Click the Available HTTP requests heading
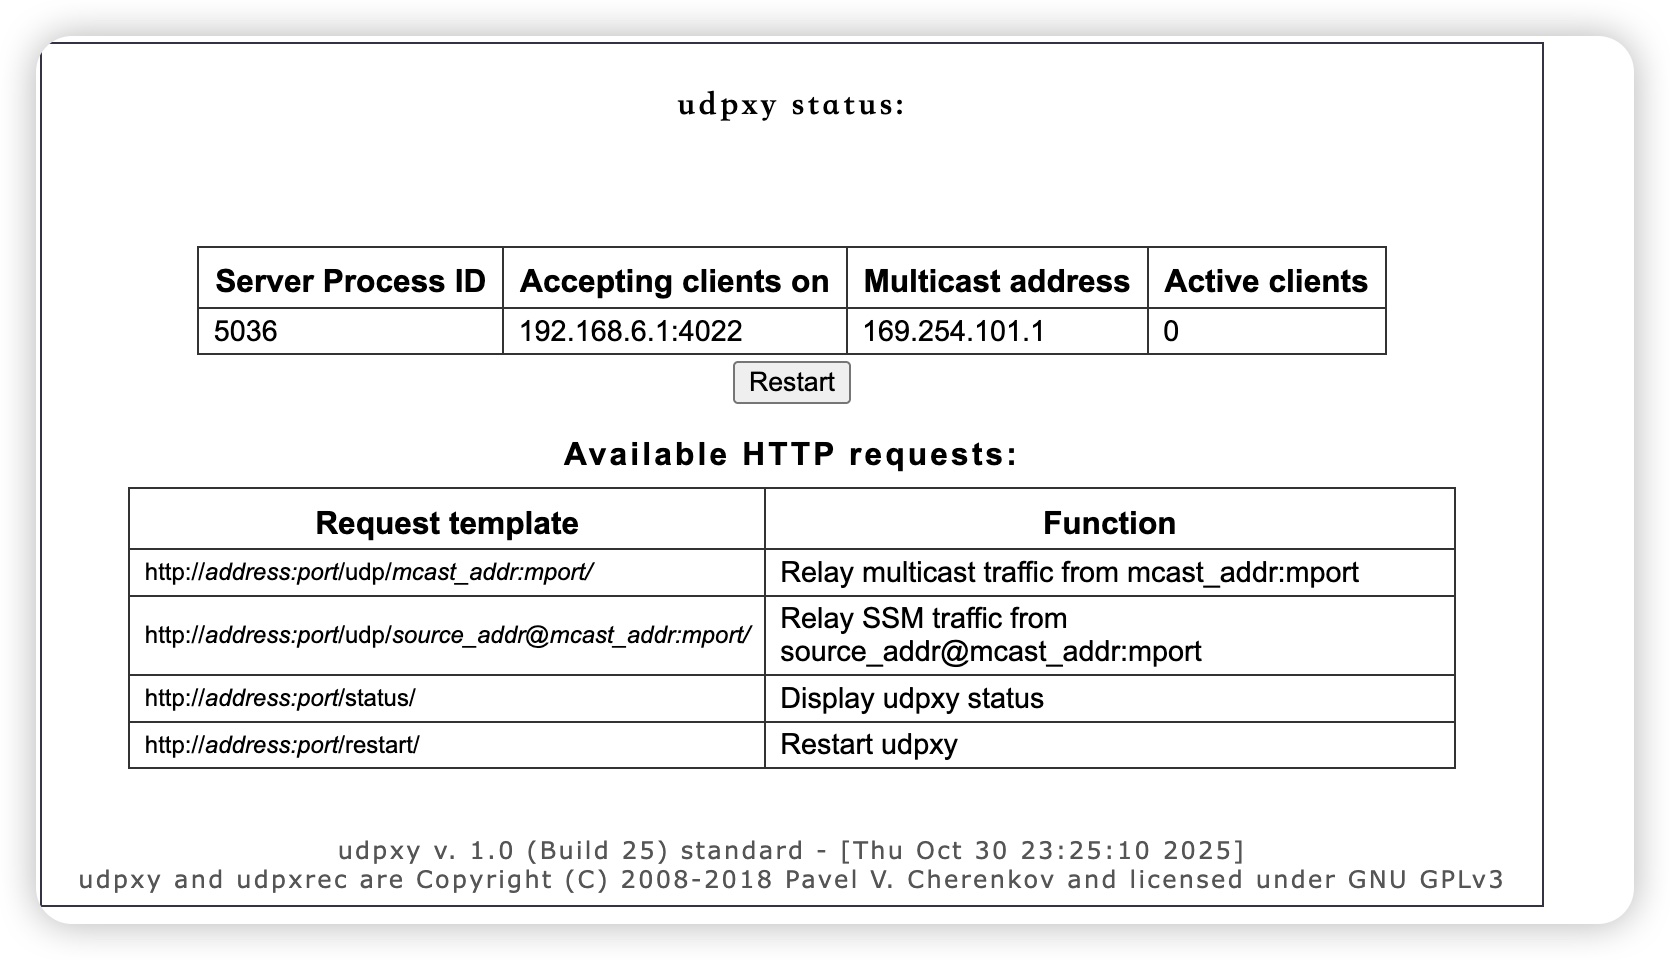Image resolution: width=1670 pixels, height=960 pixels. (x=790, y=453)
